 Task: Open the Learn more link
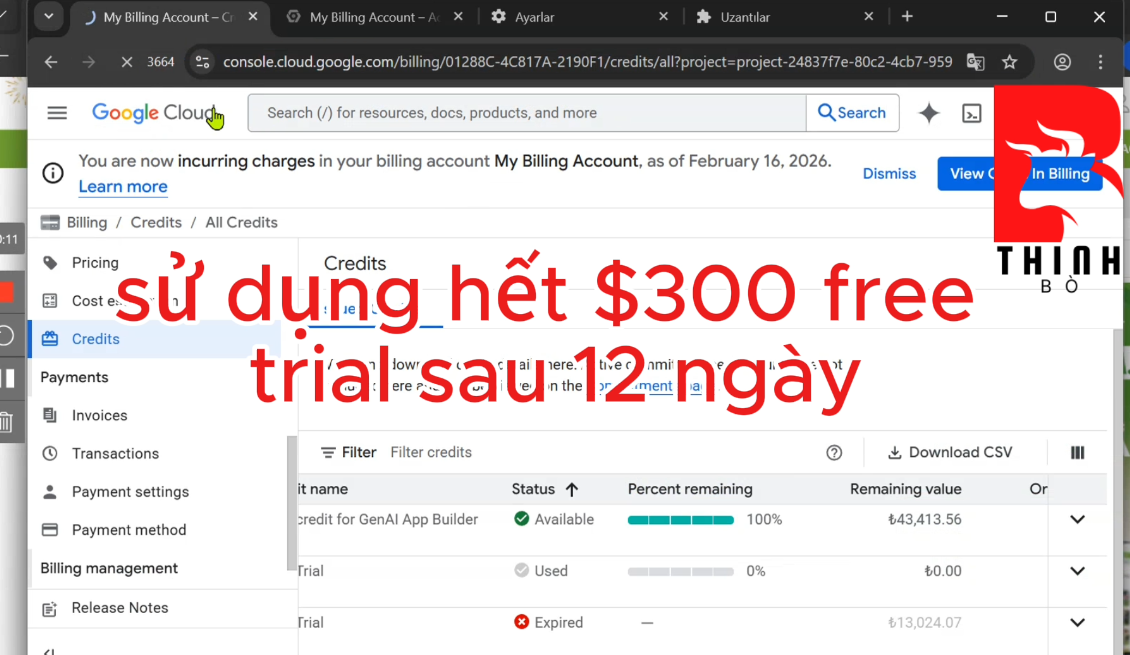click(123, 187)
